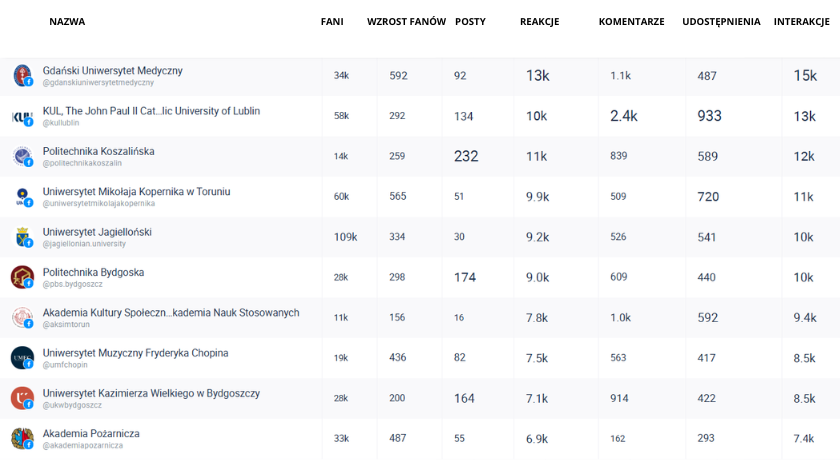
Task: Click Politechnika Koszalińska profile logo
Action: point(22,156)
